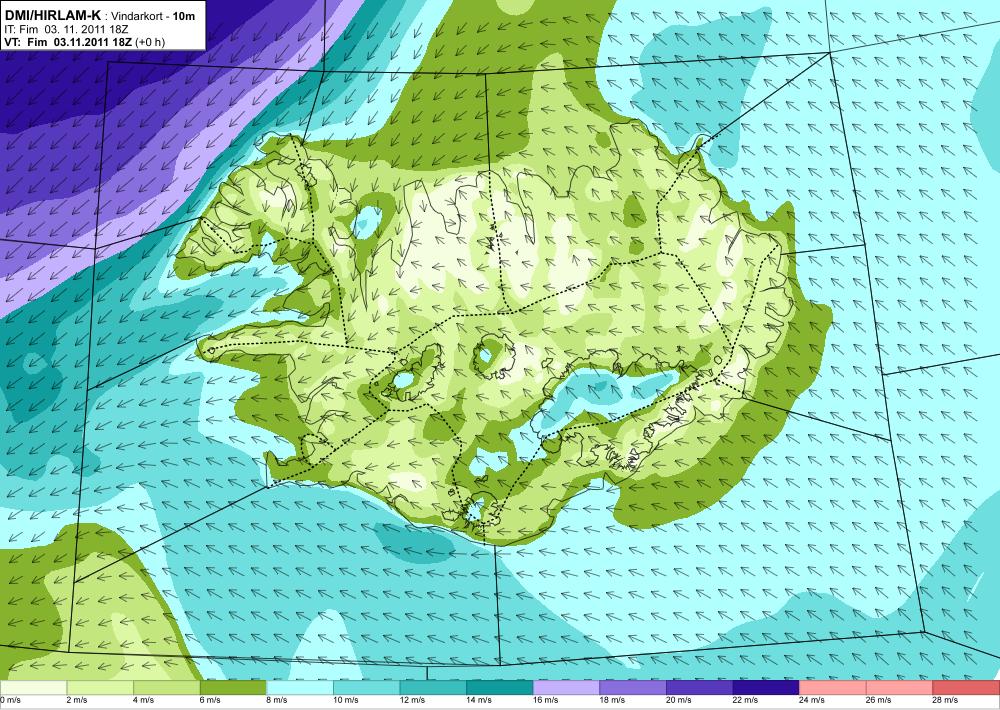Click the 'Vindarkort - 10m' label

pos(153,16)
